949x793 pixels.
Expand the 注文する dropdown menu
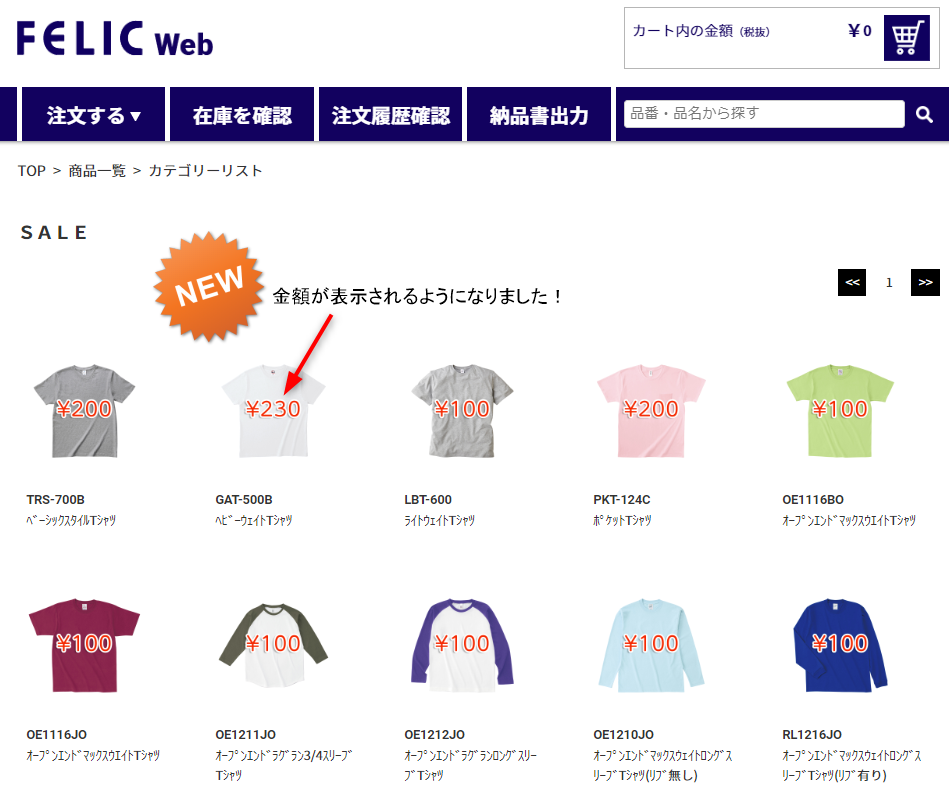pyautogui.click(x=93, y=114)
